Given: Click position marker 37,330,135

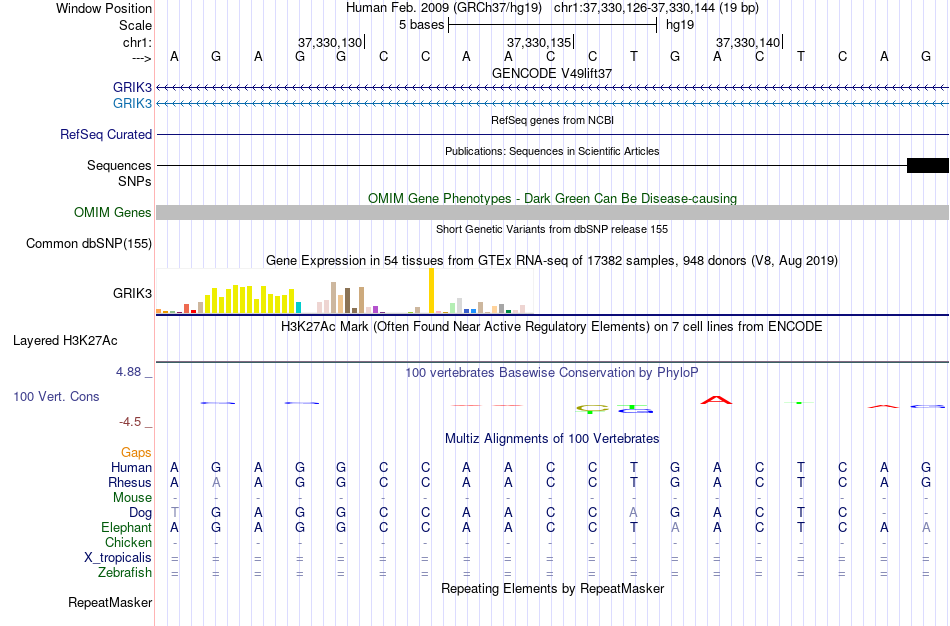Looking at the screenshot, I should coord(539,42).
